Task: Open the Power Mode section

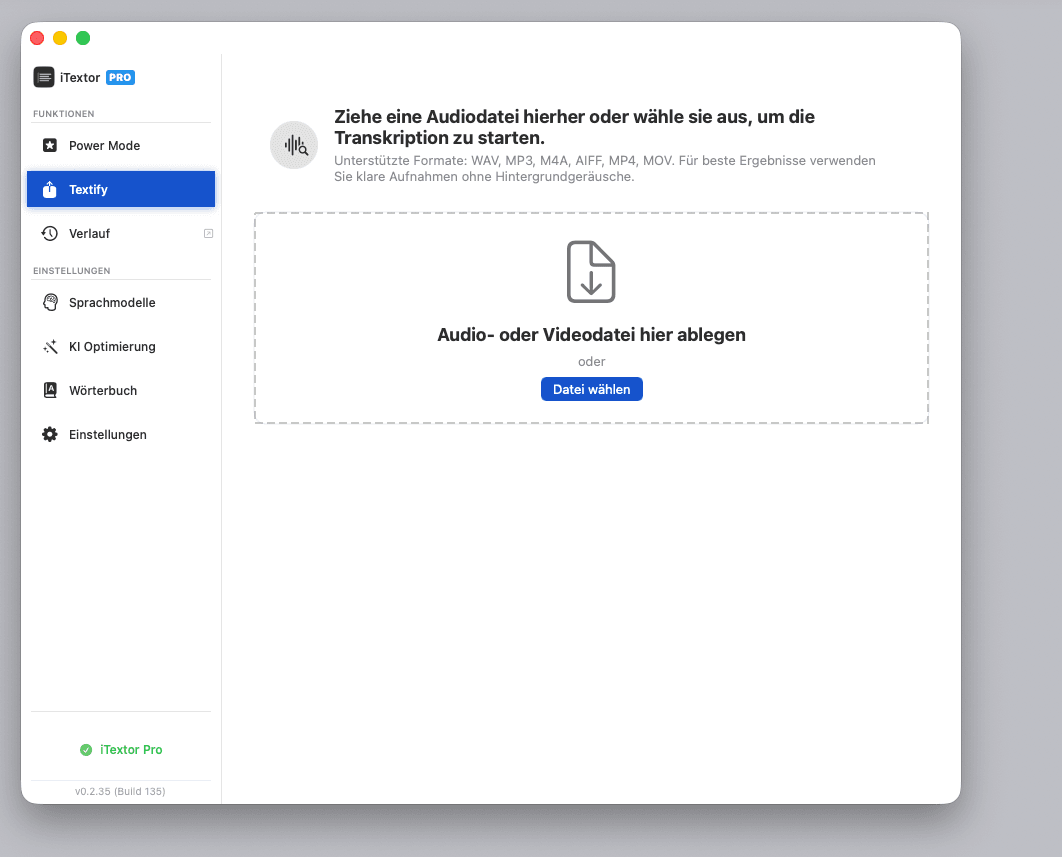Action: click(121, 146)
